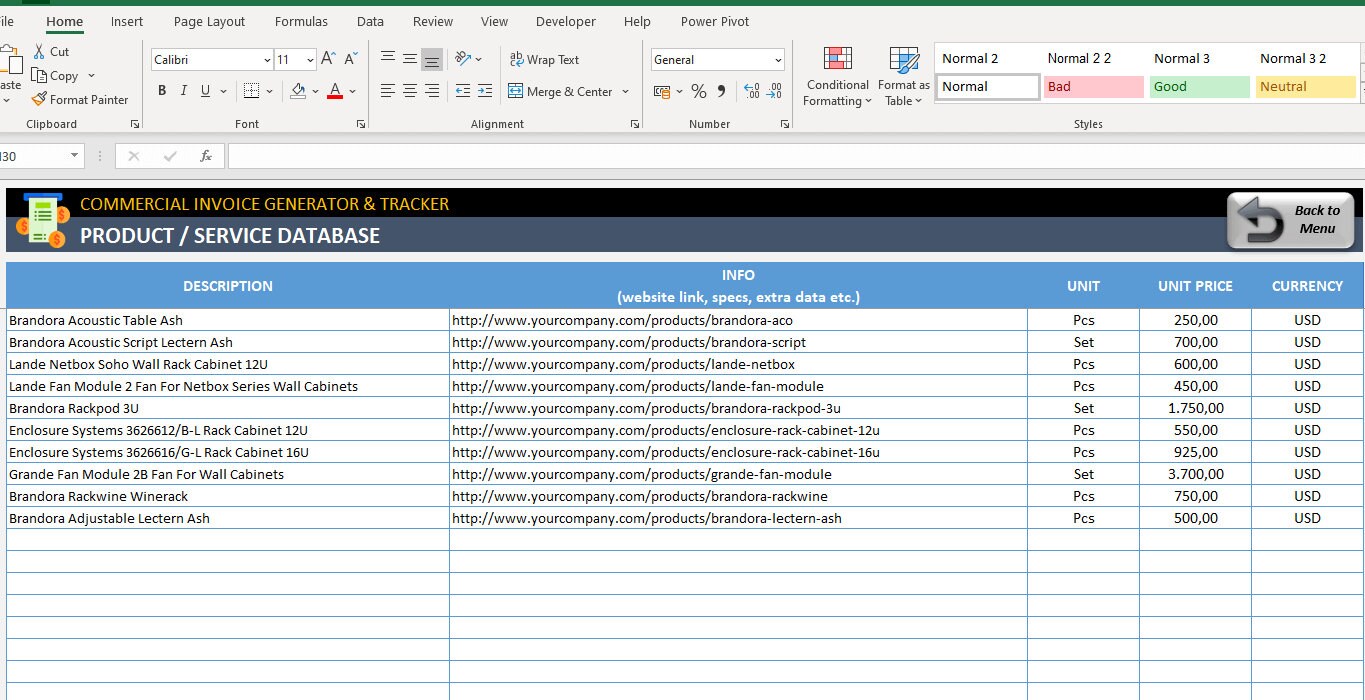Image resolution: width=1365 pixels, height=700 pixels.
Task: Click the Back to Menu button
Action: coord(1290,220)
